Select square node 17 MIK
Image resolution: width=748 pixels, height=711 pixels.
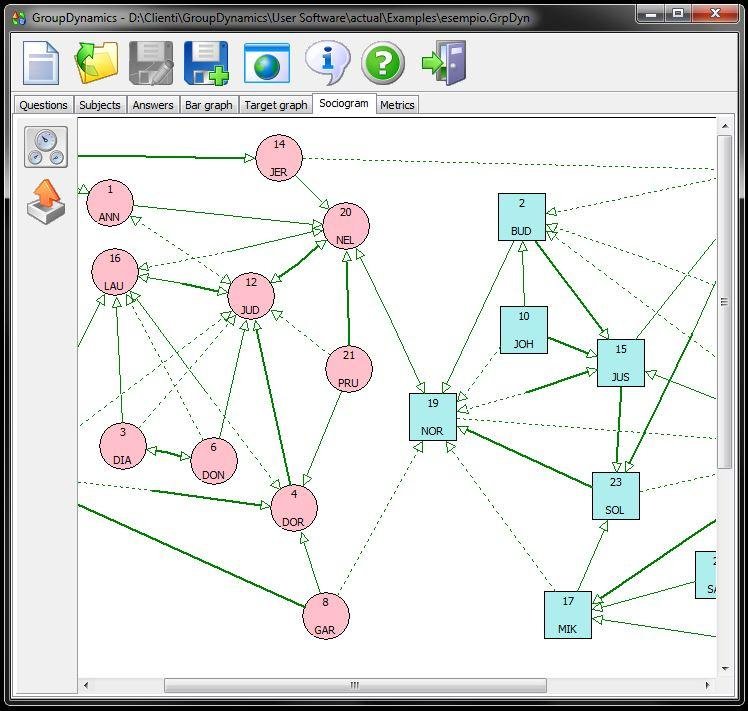[x=568, y=615]
